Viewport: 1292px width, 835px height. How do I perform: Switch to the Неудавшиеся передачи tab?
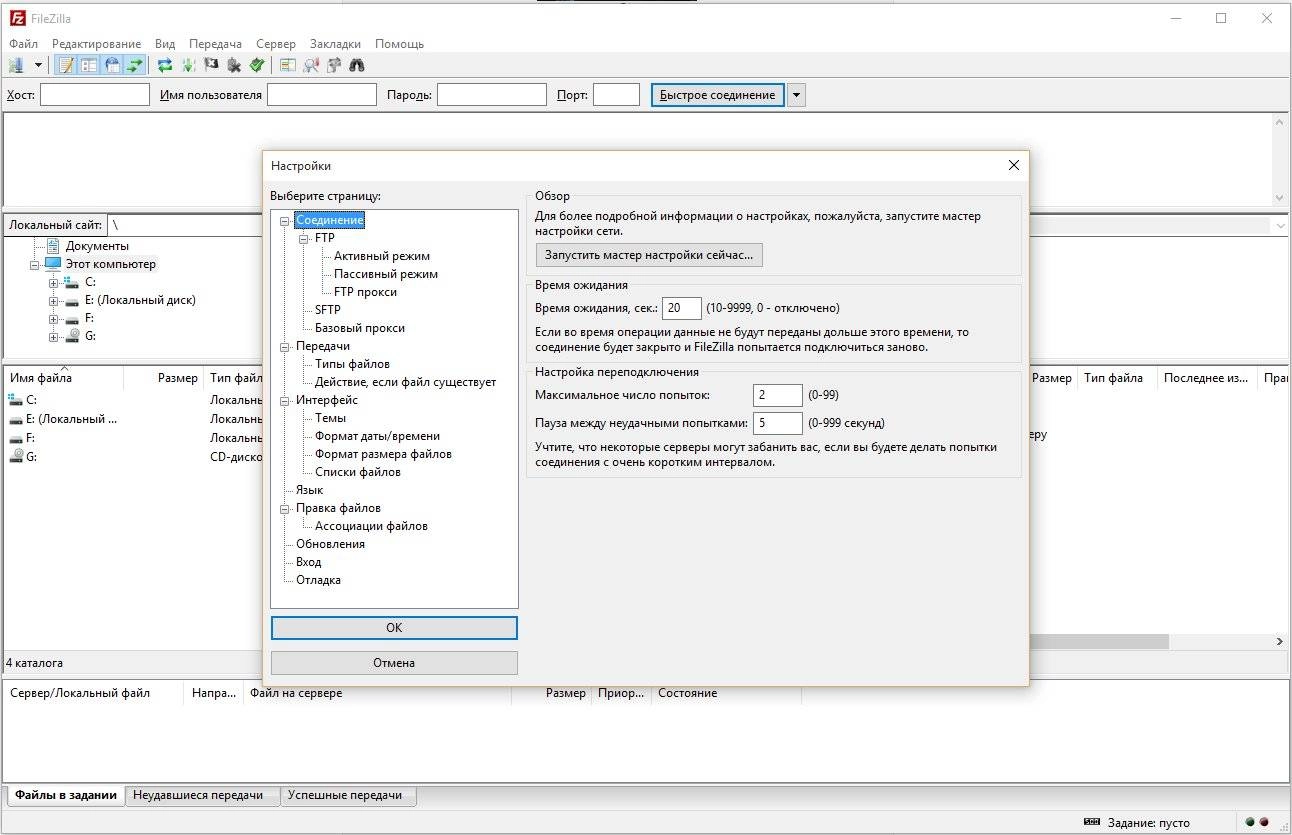(204, 796)
